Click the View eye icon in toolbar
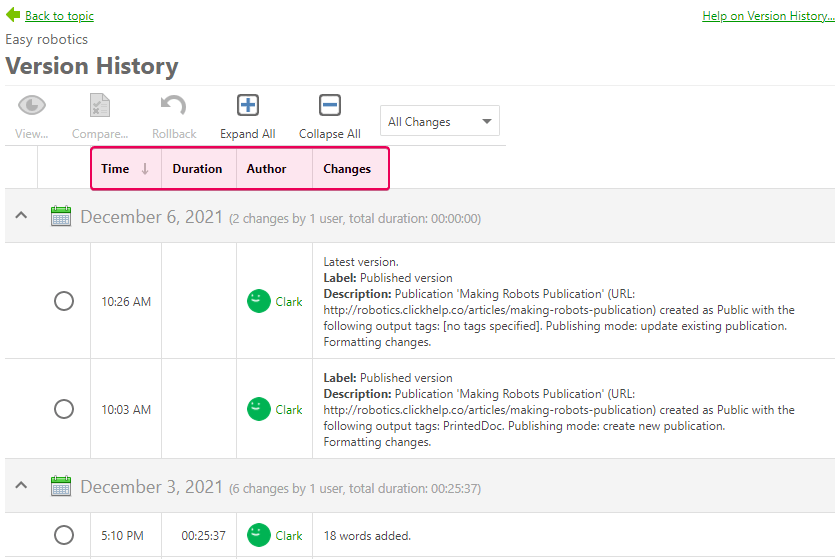Screen dimensions: 840x559 [32, 105]
